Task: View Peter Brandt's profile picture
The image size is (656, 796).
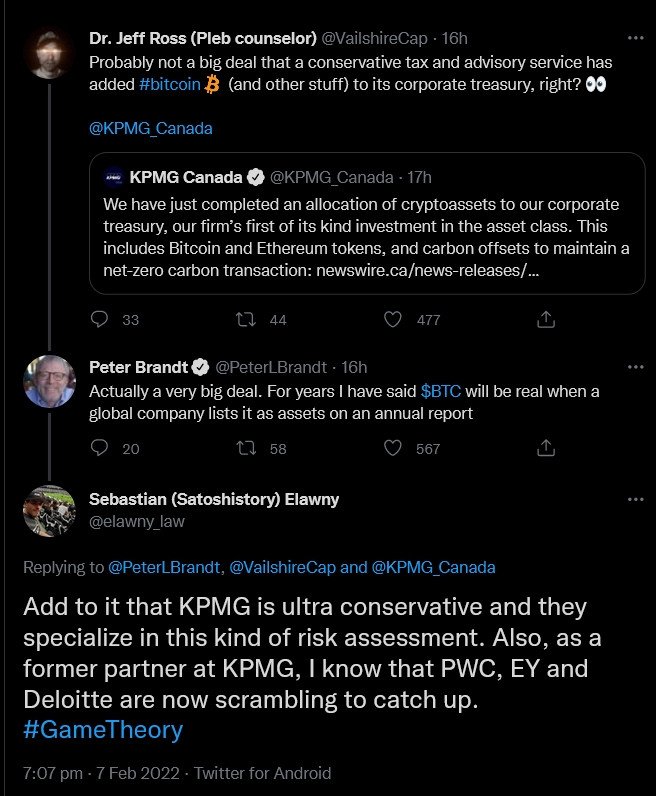Action: [49, 382]
